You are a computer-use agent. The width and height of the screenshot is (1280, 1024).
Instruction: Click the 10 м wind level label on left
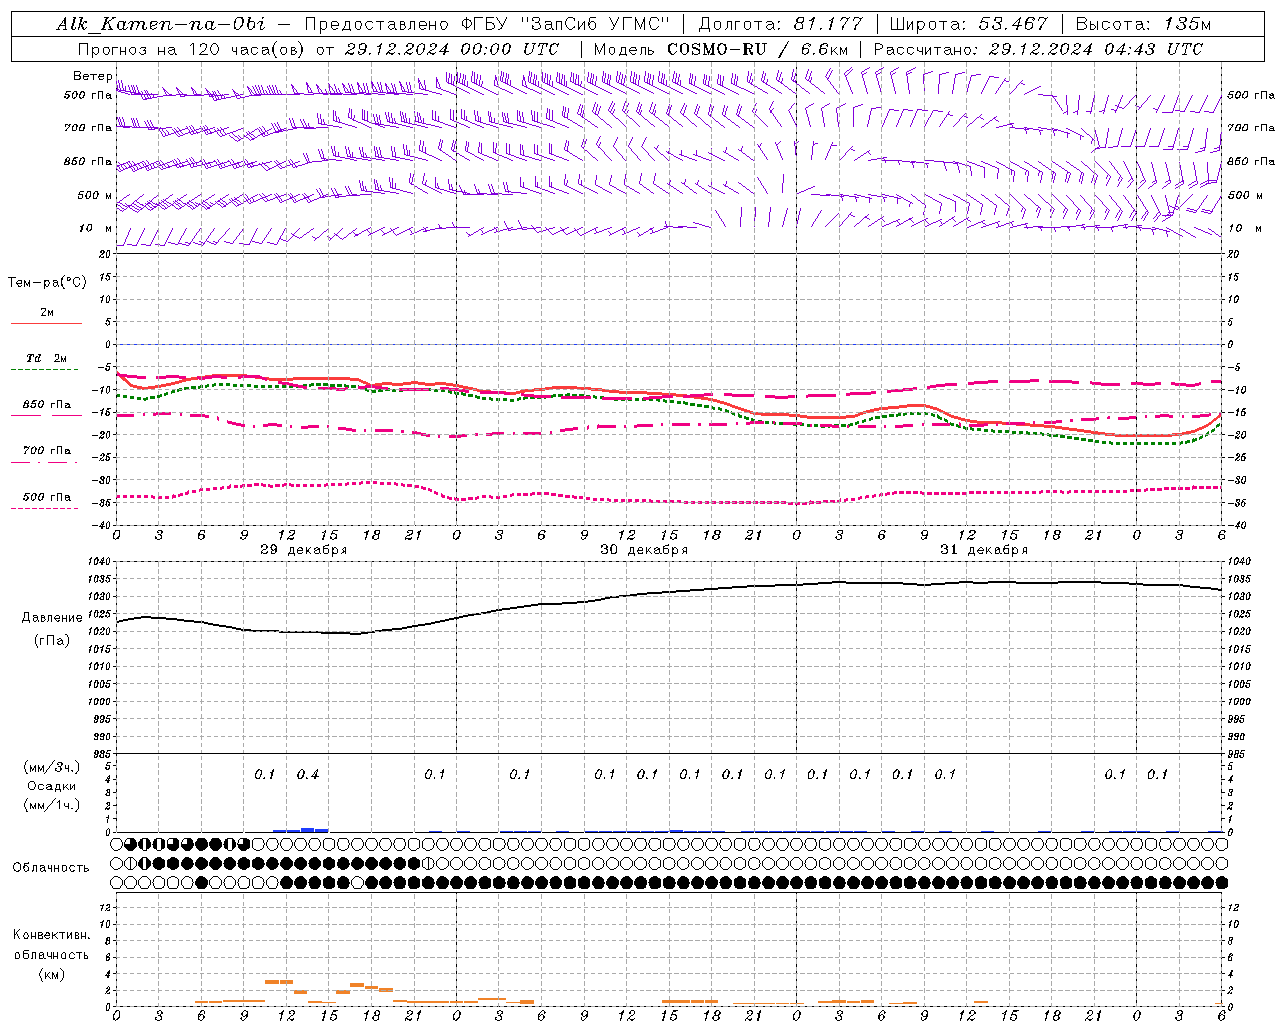[x=96, y=229]
